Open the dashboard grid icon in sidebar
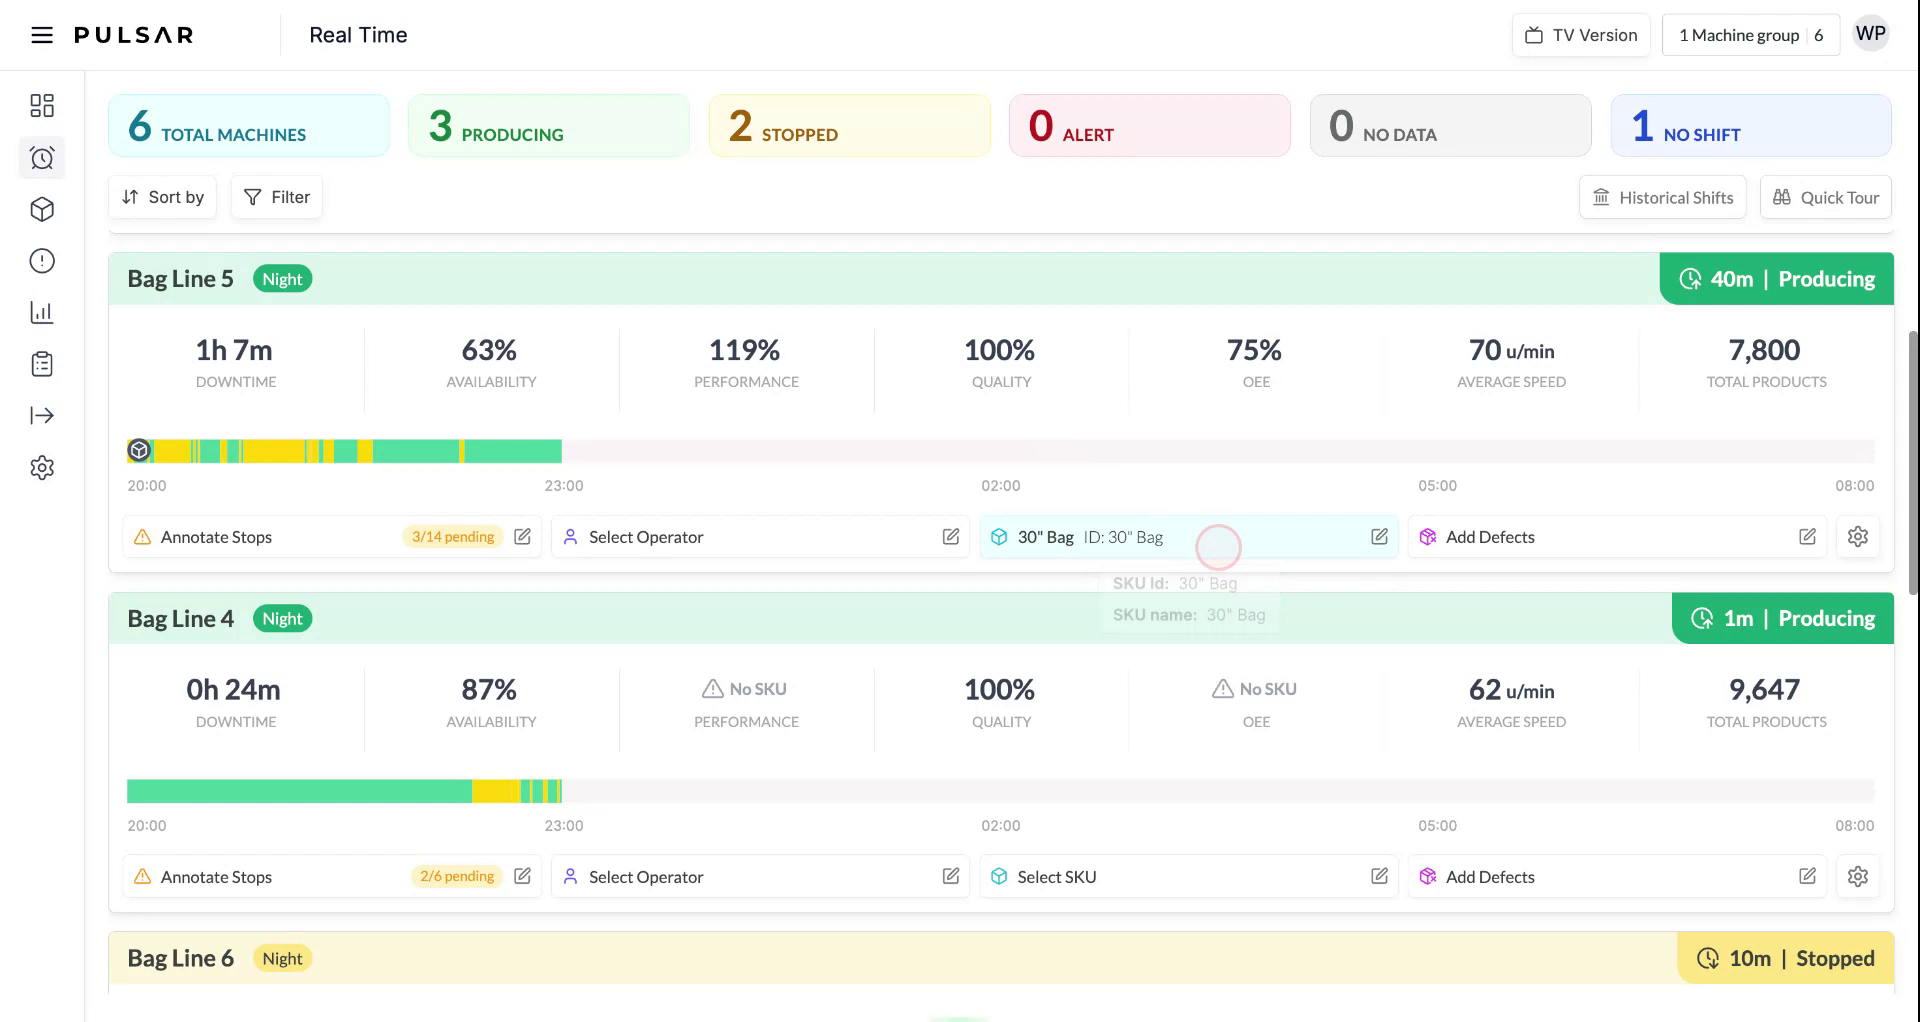 pyautogui.click(x=42, y=106)
